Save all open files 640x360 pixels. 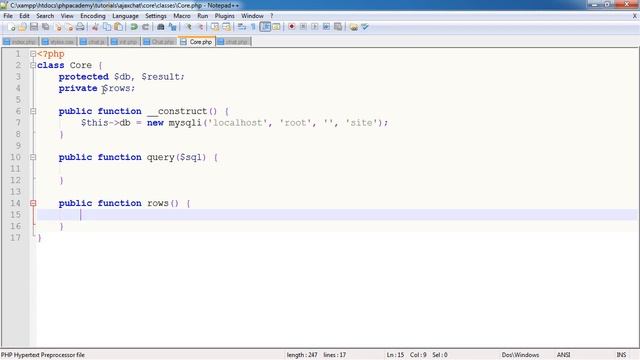pyautogui.click(x=45, y=27)
